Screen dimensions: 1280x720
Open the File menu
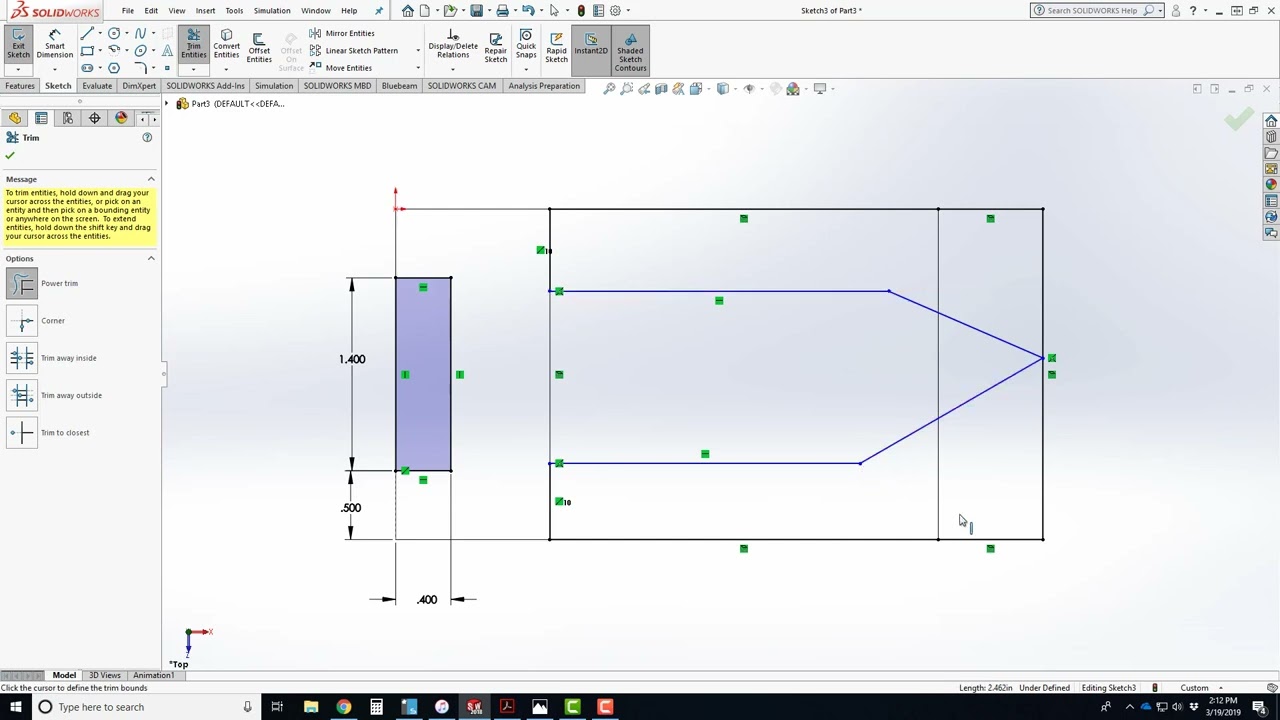pos(128,11)
